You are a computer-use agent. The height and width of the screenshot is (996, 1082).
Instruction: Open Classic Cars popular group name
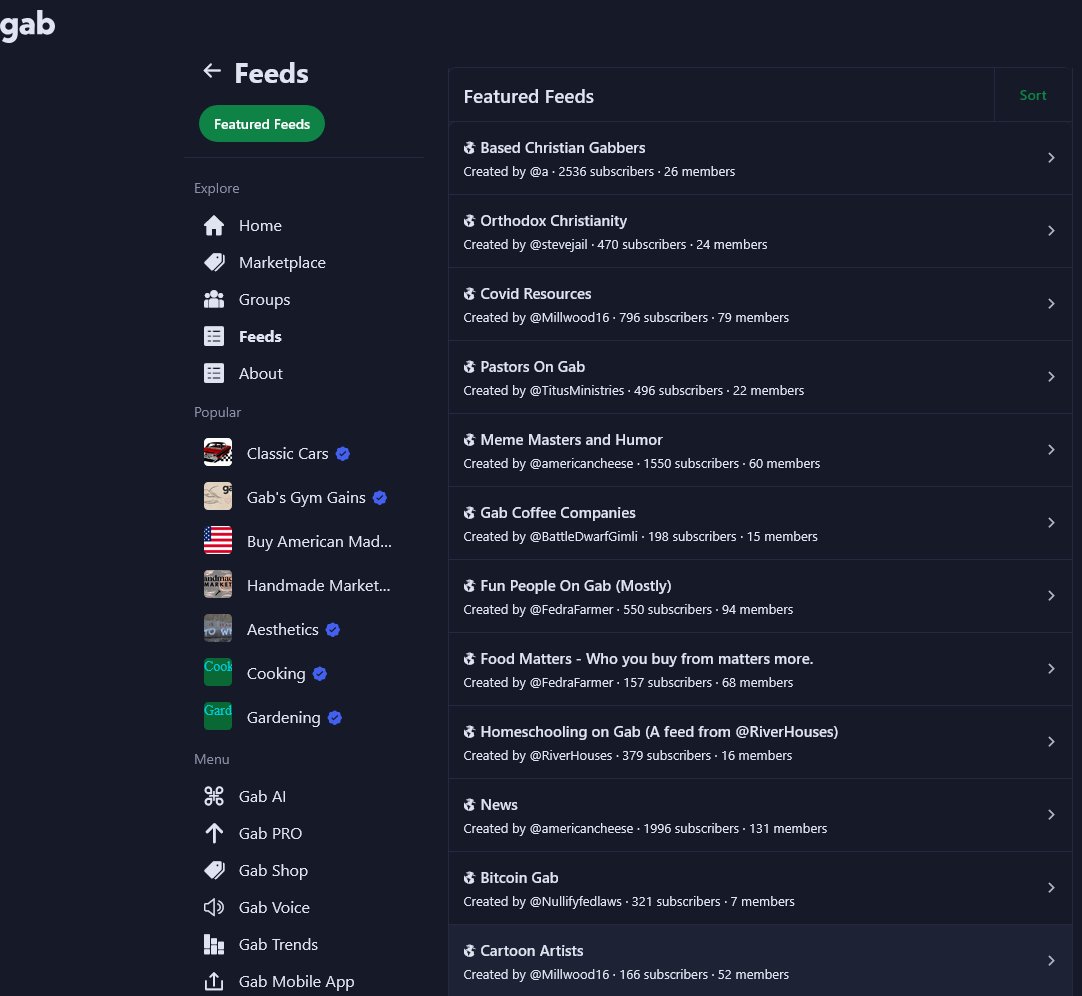tap(288, 453)
